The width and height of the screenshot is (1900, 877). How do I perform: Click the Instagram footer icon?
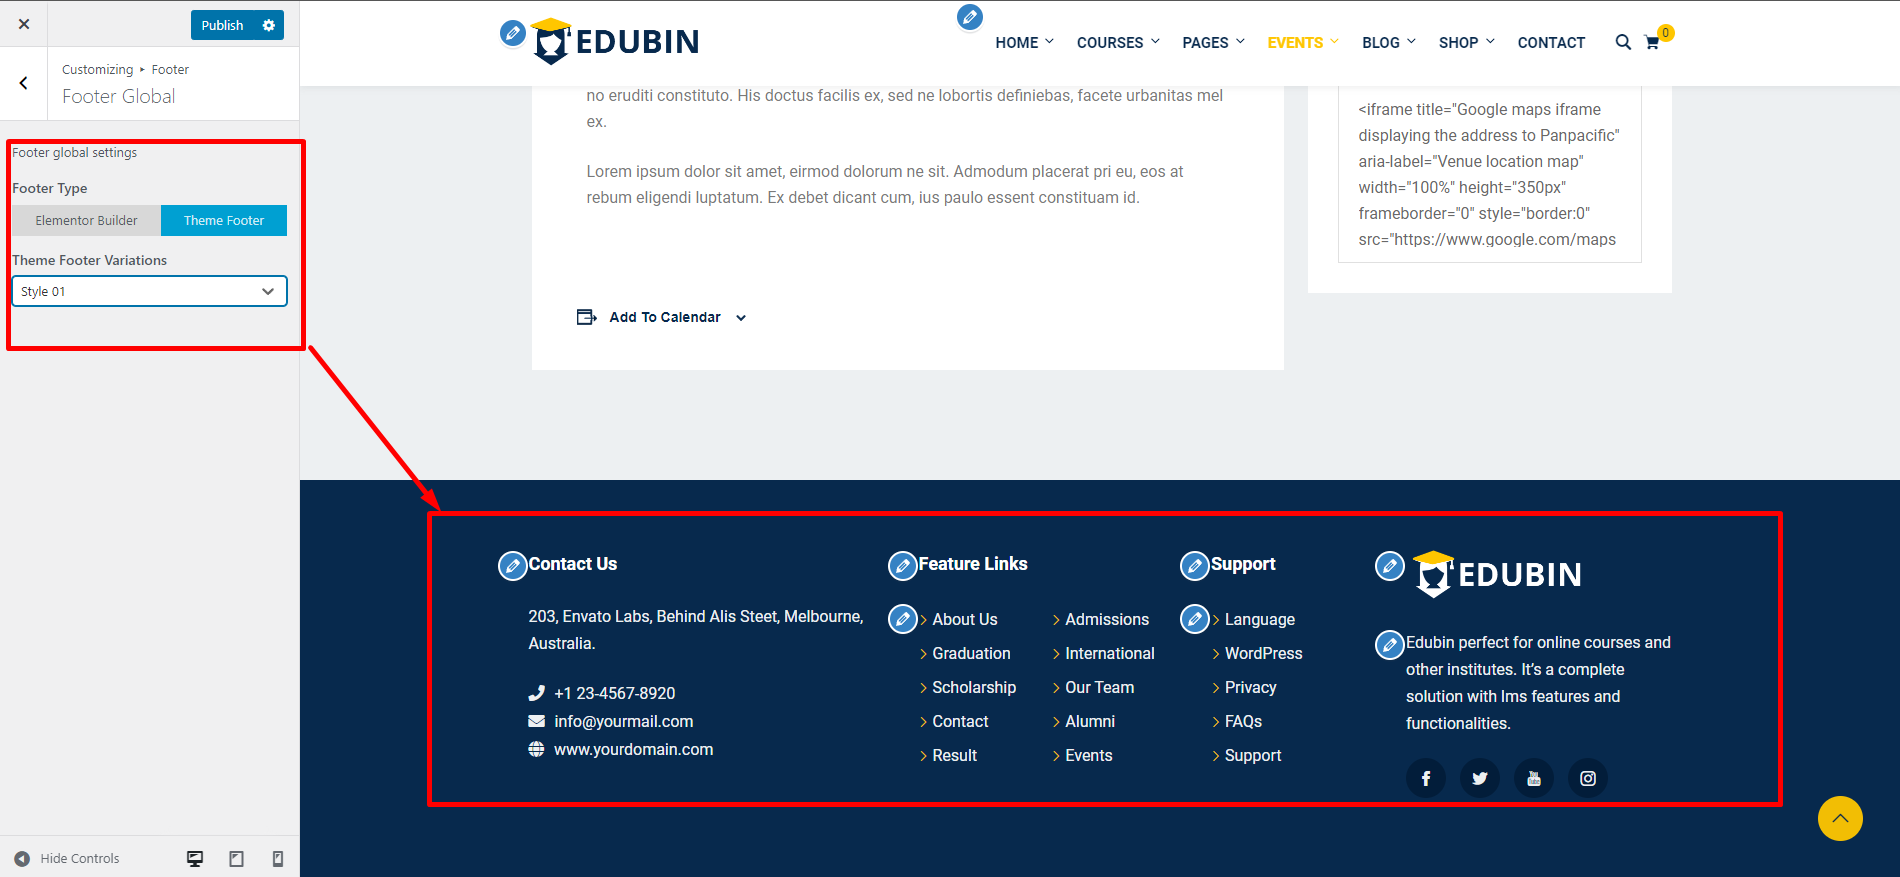pyautogui.click(x=1587, y=778)
